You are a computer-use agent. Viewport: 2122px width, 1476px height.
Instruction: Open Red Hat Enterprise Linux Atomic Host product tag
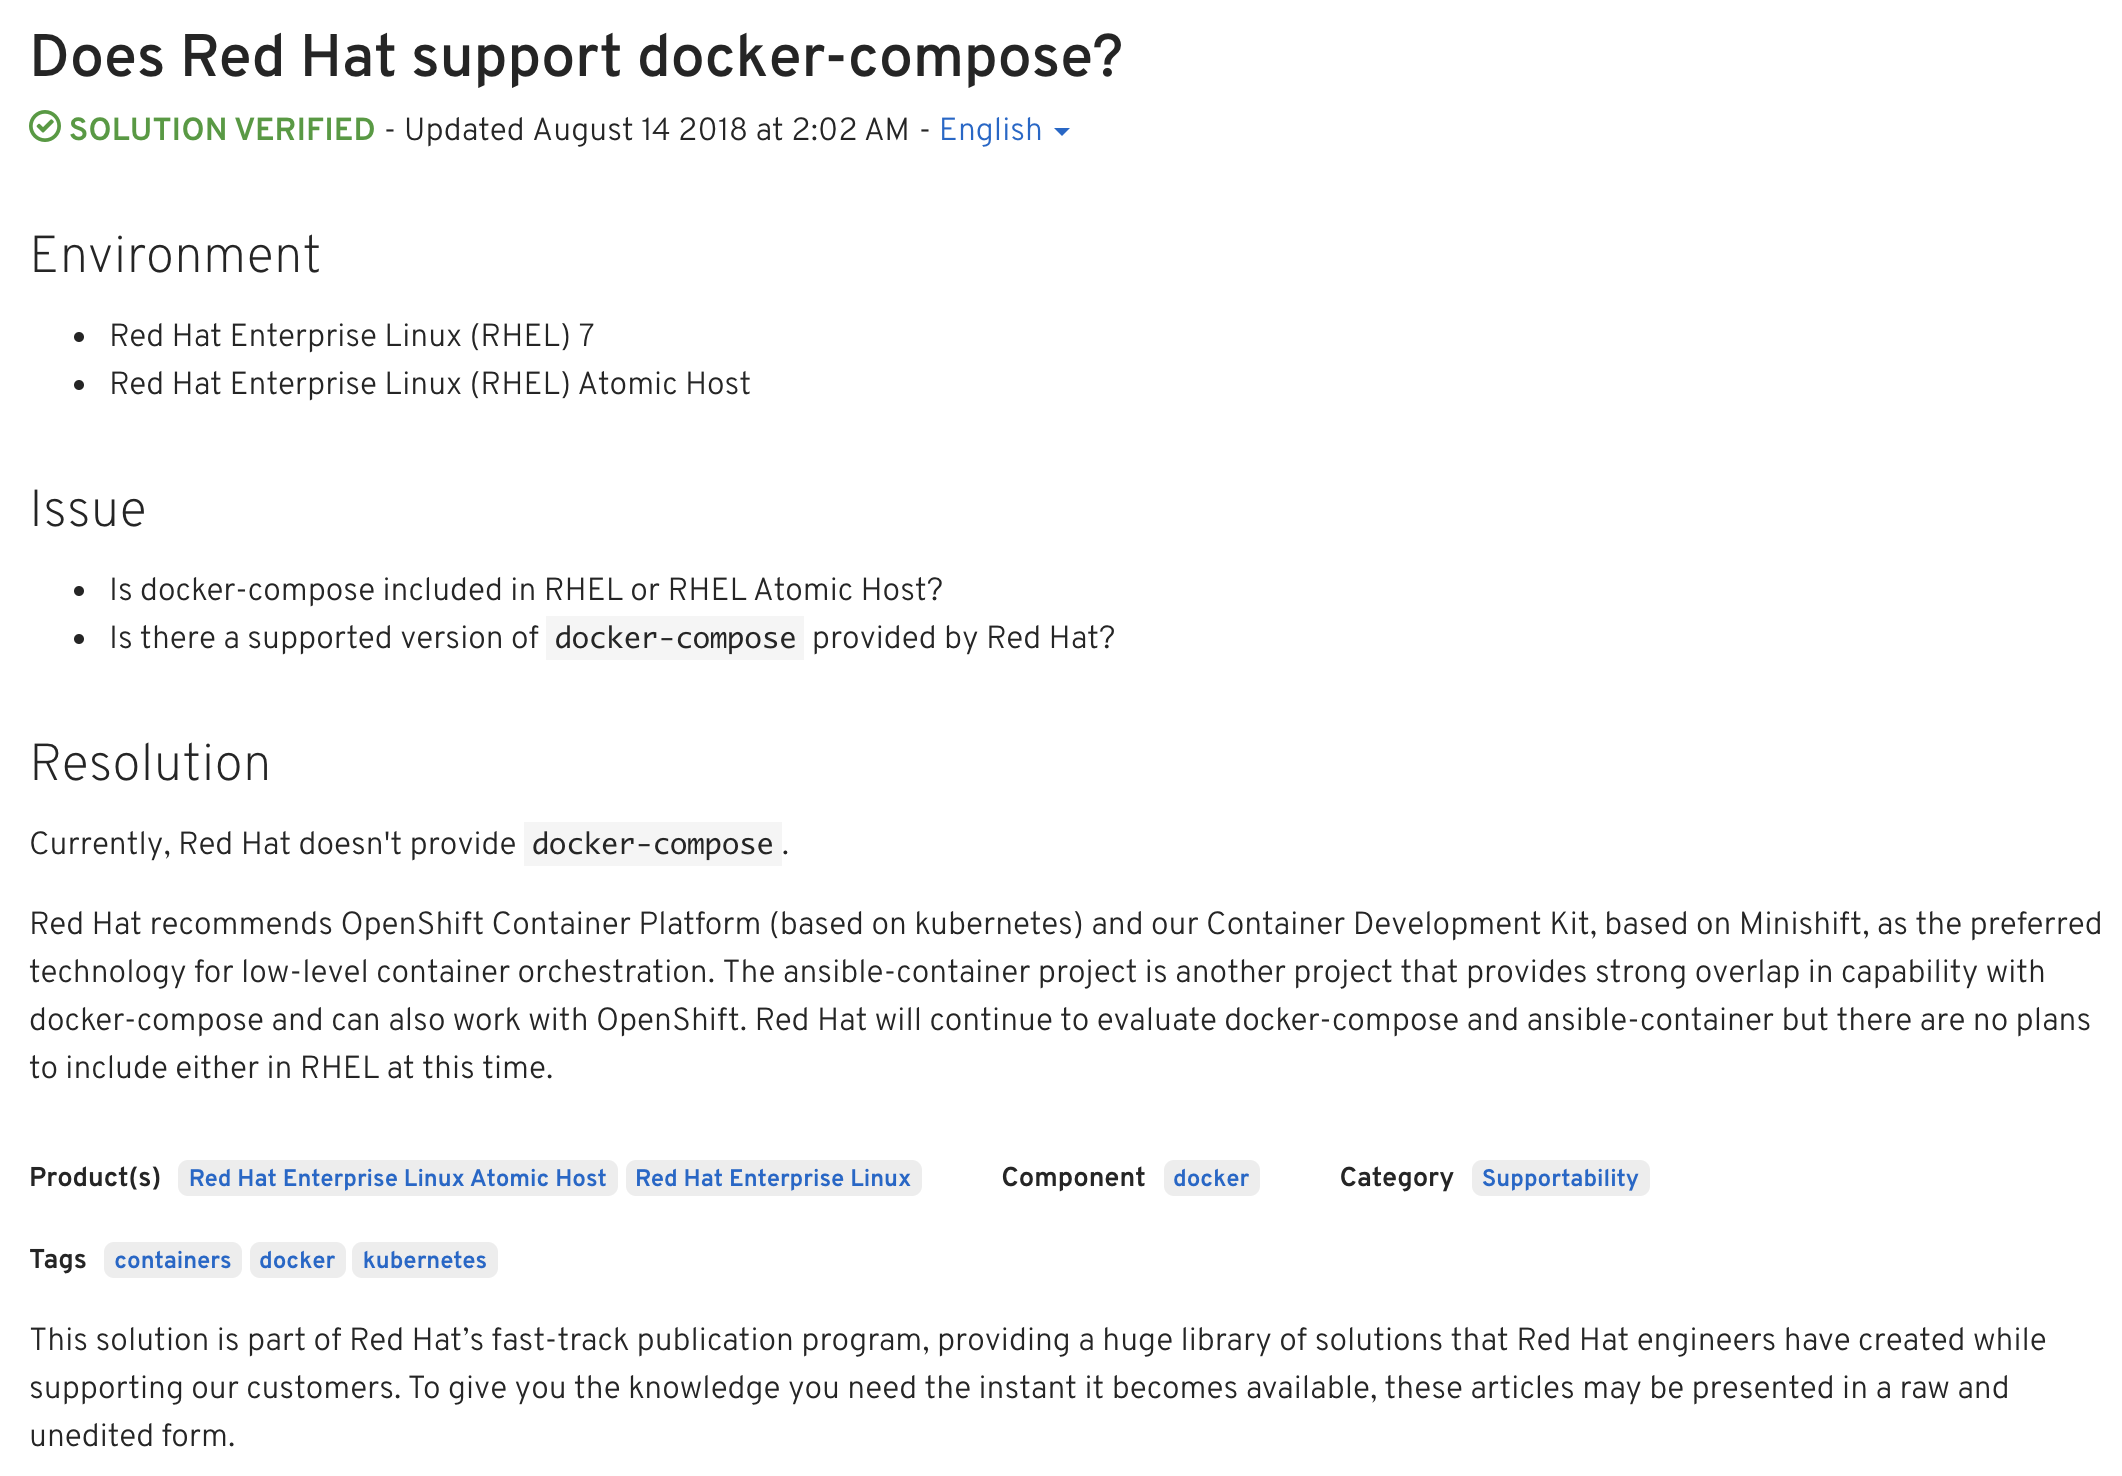click(397, 1178)
